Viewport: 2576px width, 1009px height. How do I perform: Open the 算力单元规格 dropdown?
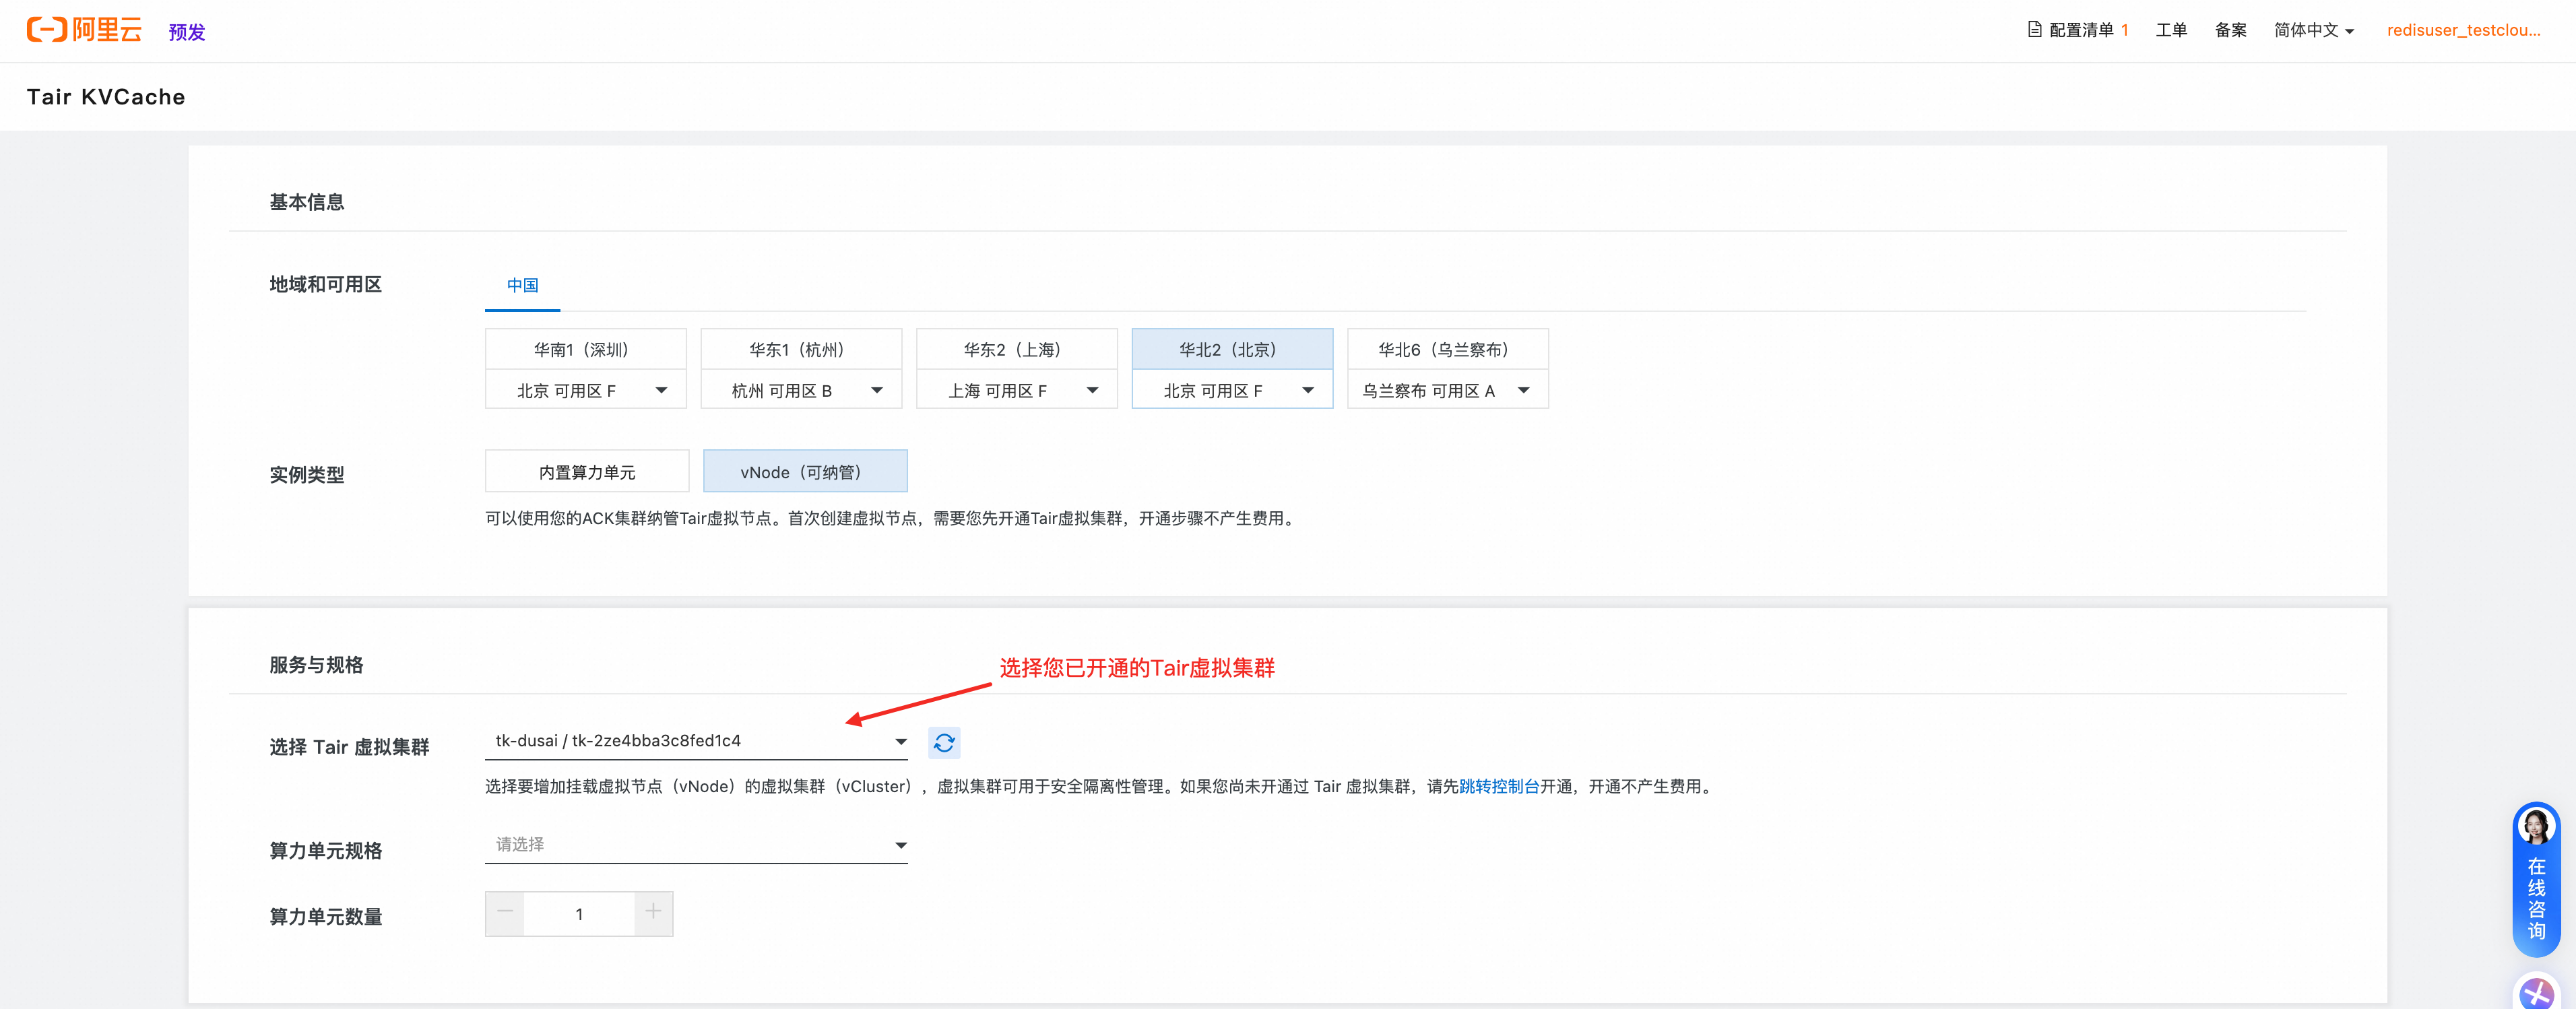[x=696, y=845]
